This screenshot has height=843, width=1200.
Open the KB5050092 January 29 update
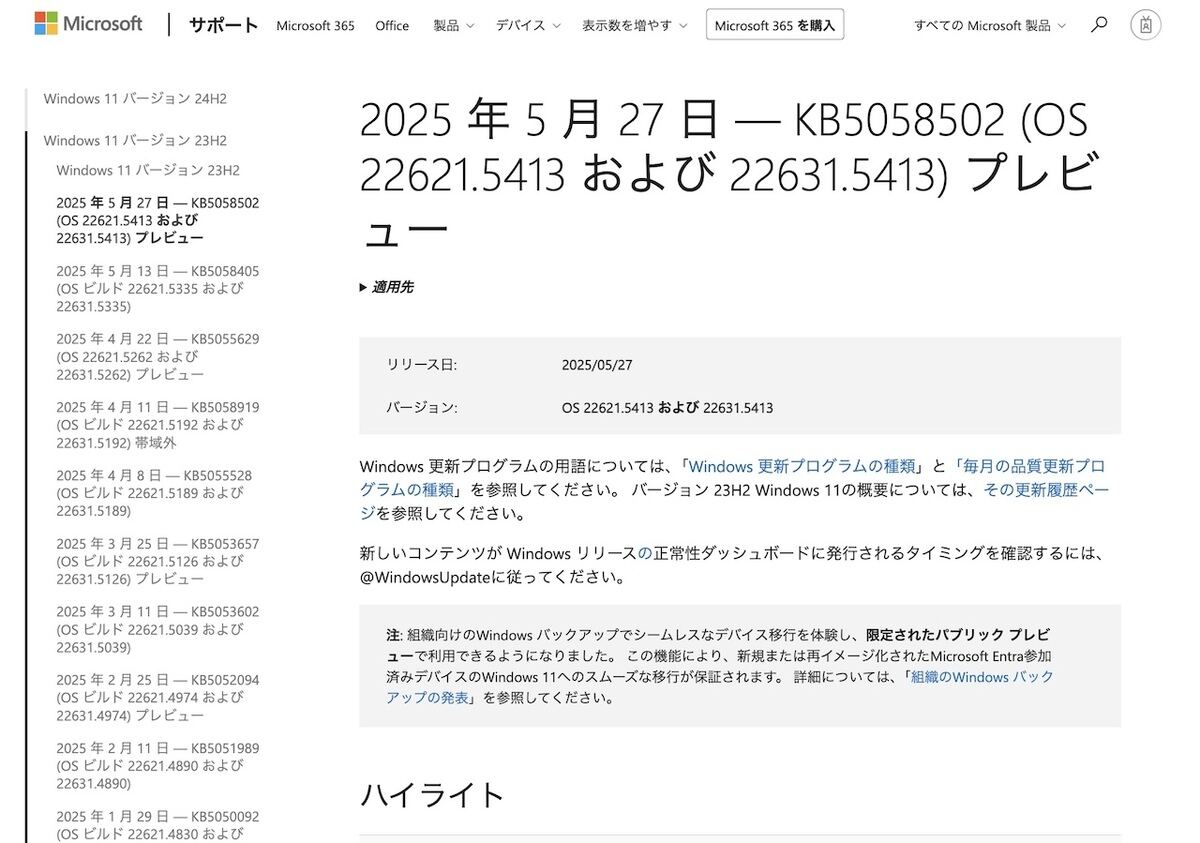157,825
